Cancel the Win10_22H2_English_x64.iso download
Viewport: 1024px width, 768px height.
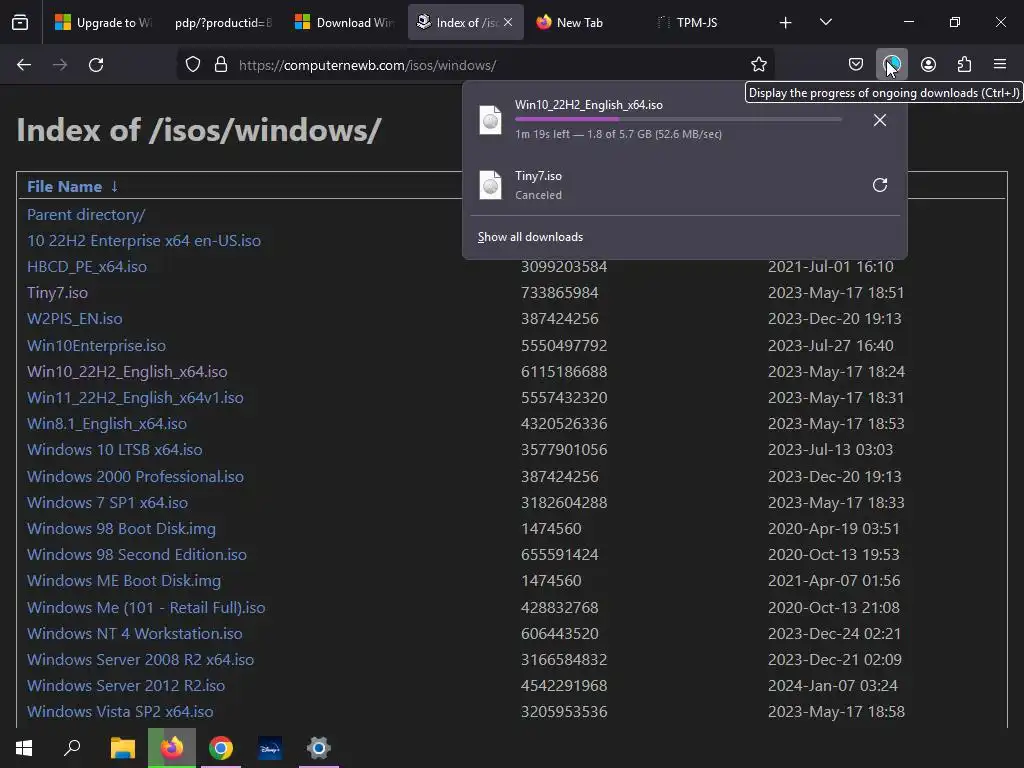tap(880, 120)
